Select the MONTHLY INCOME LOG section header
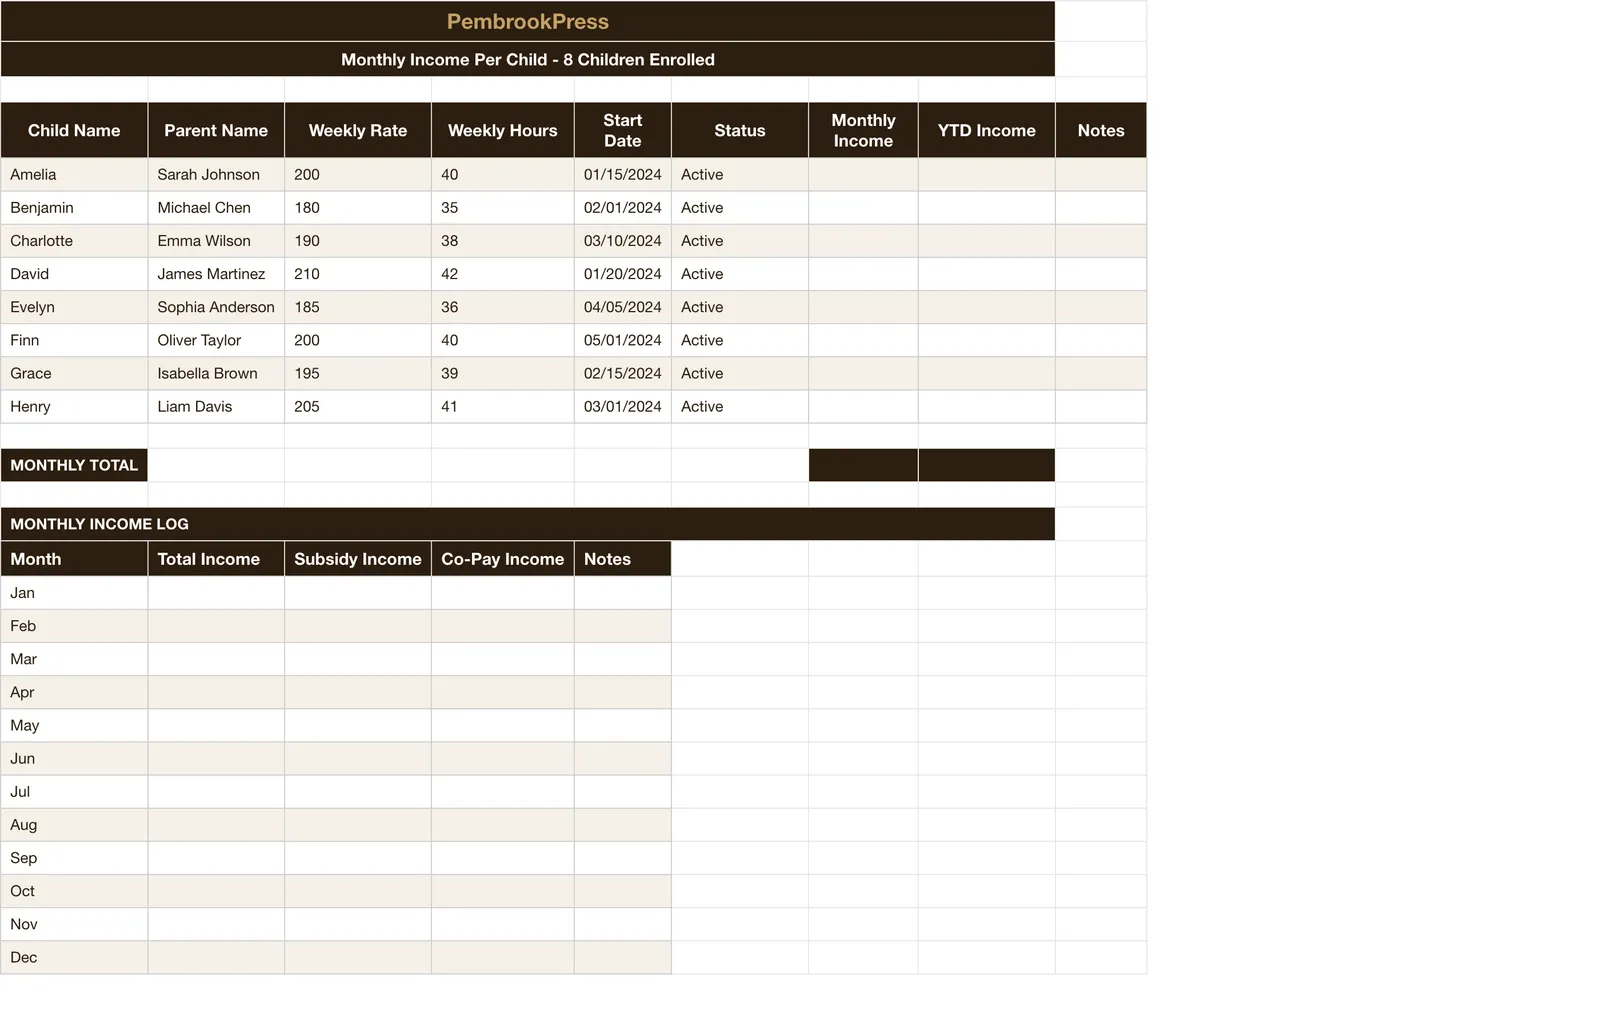This screenshot has width=1600, height=1029. point(527,524)
